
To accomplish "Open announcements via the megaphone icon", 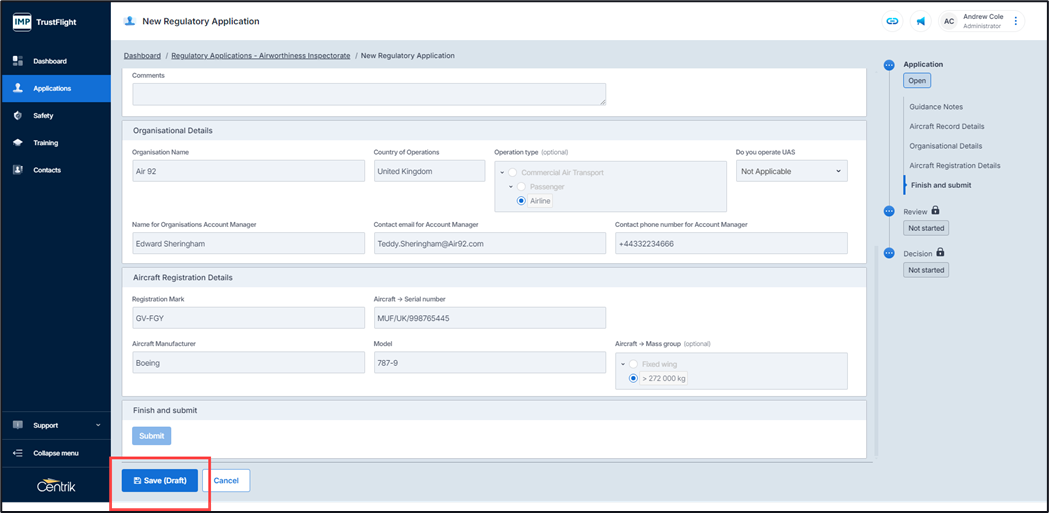I will (x=921, y=21).
